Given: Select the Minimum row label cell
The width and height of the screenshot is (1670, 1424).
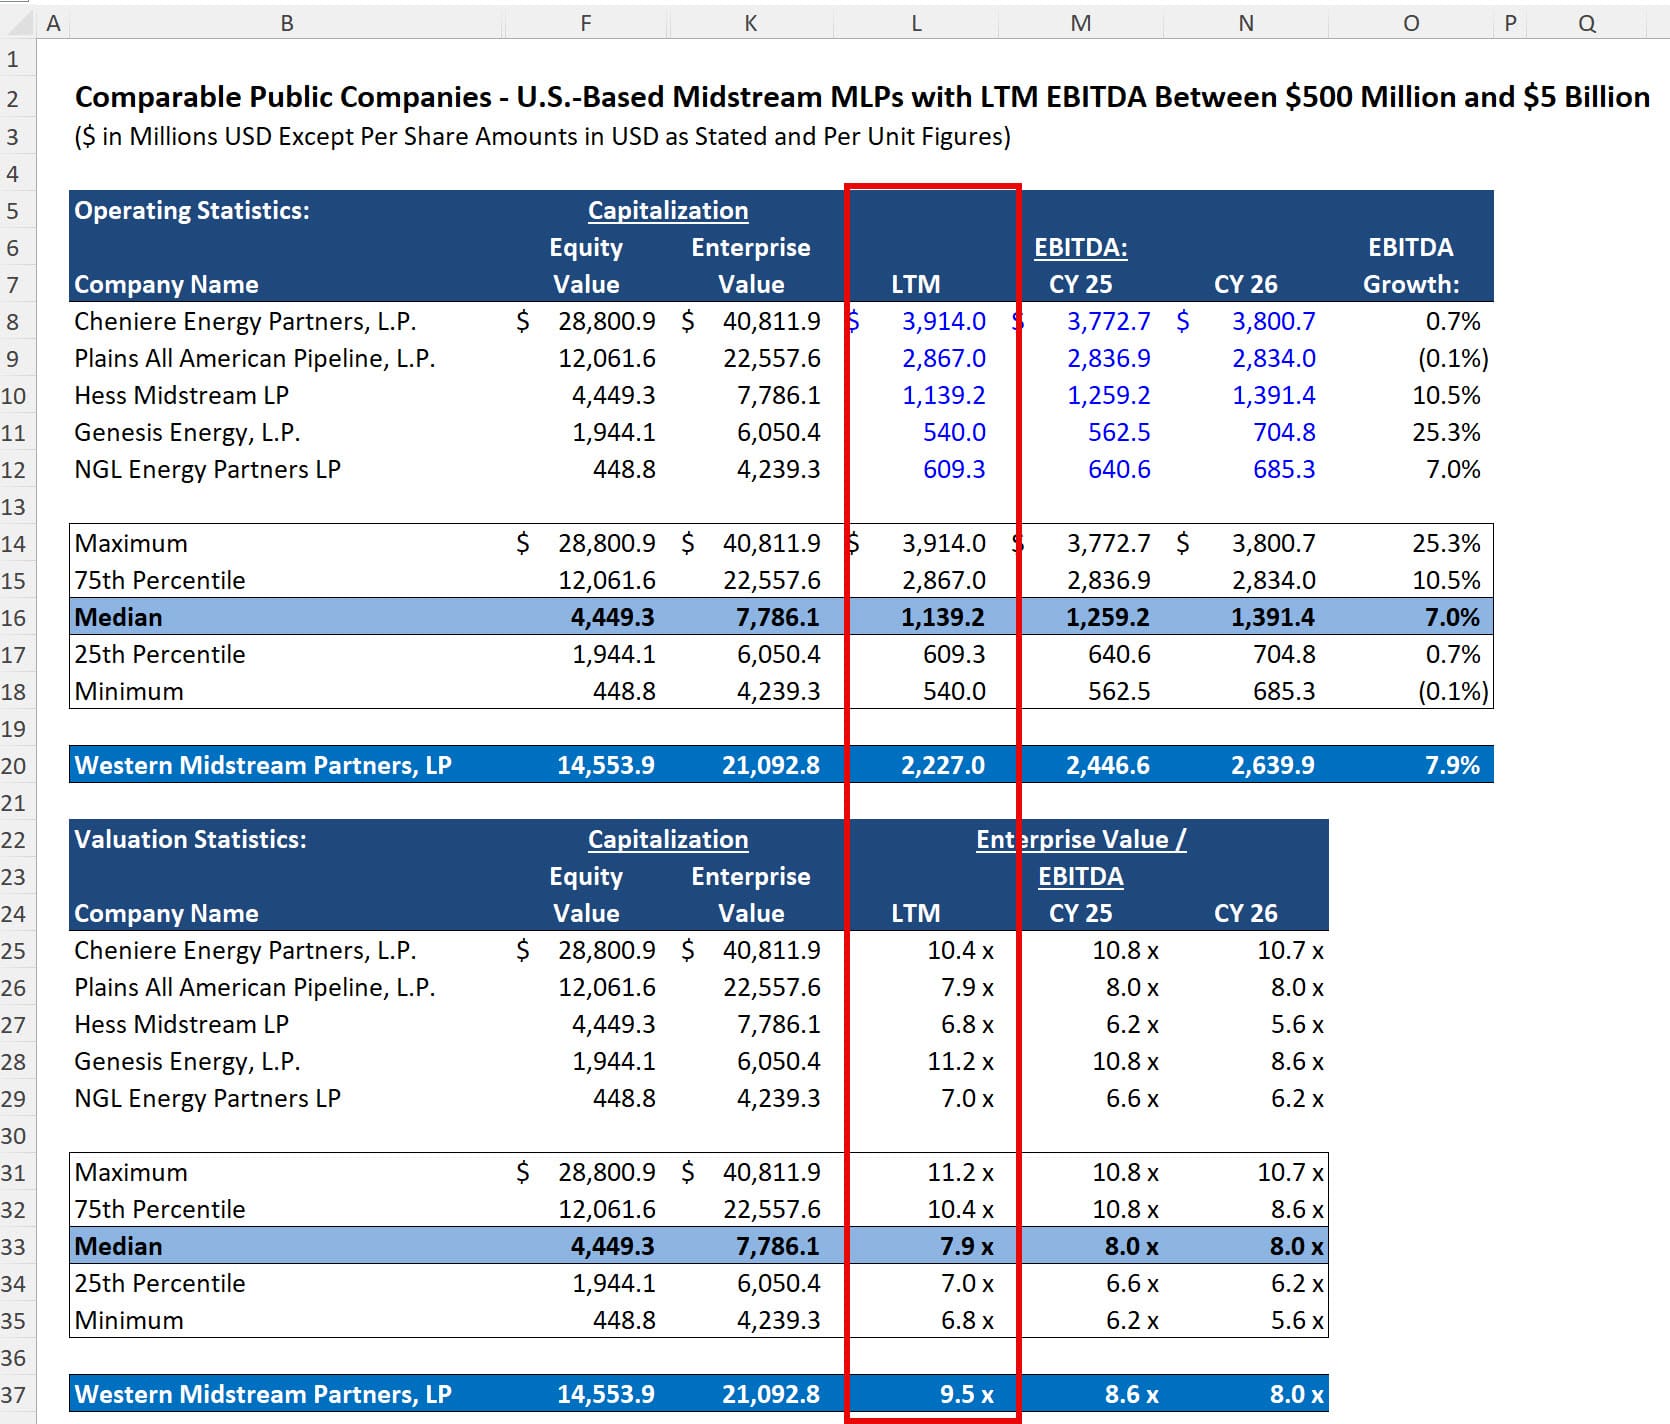Looking at the screenshot, I should click(128, 690).
